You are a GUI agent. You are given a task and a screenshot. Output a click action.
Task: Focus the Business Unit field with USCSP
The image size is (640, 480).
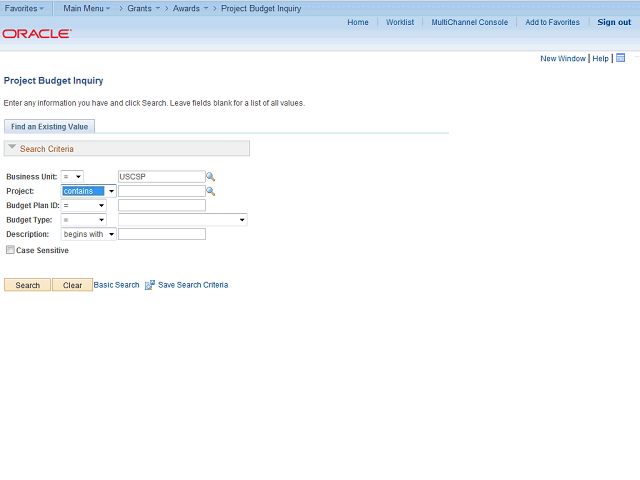[162, 177]
